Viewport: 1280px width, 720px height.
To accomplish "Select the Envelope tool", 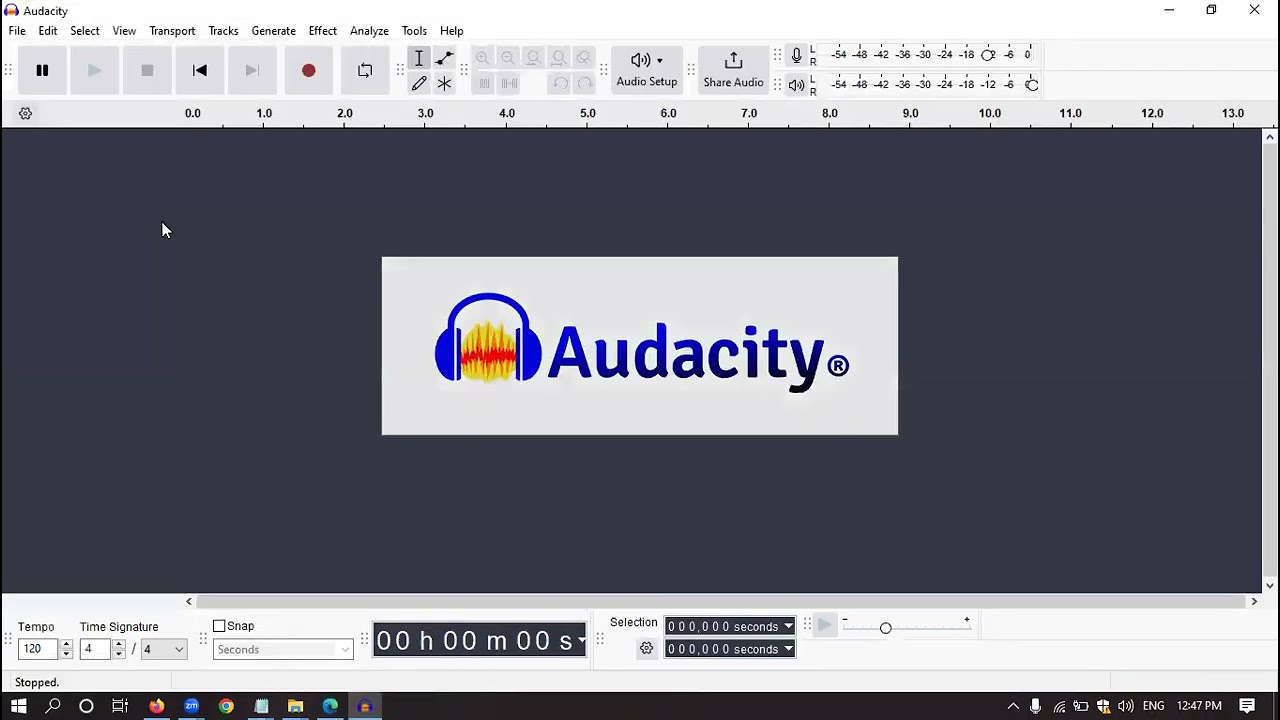I will tap(444, 58).
